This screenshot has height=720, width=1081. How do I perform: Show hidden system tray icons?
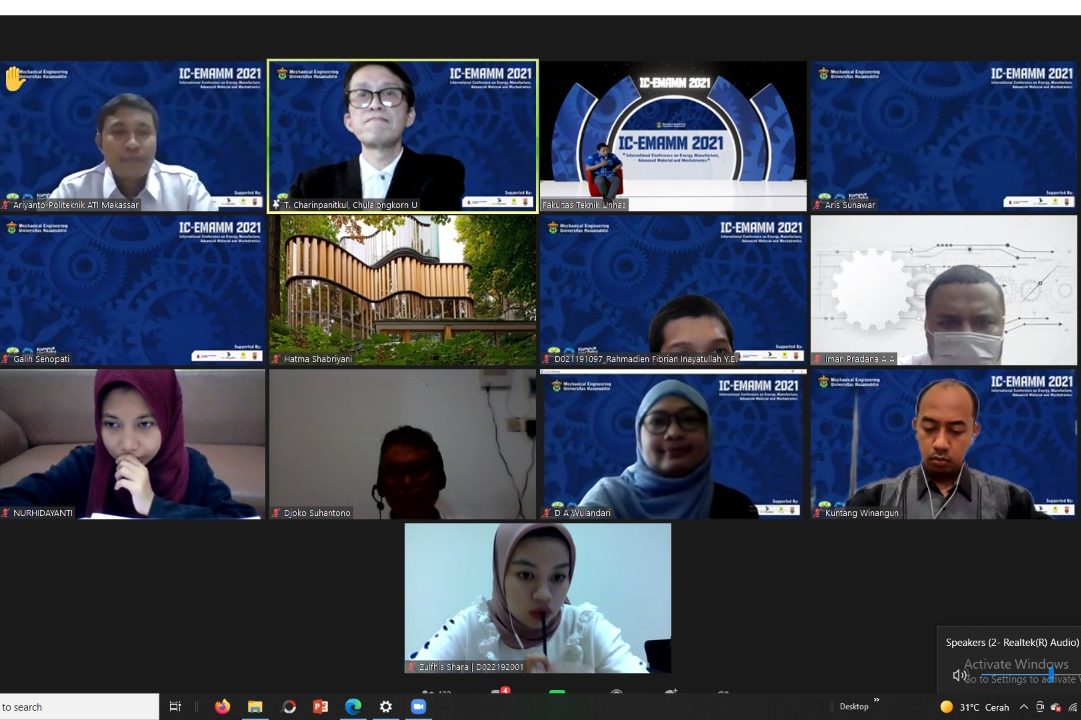(1023, 707)
